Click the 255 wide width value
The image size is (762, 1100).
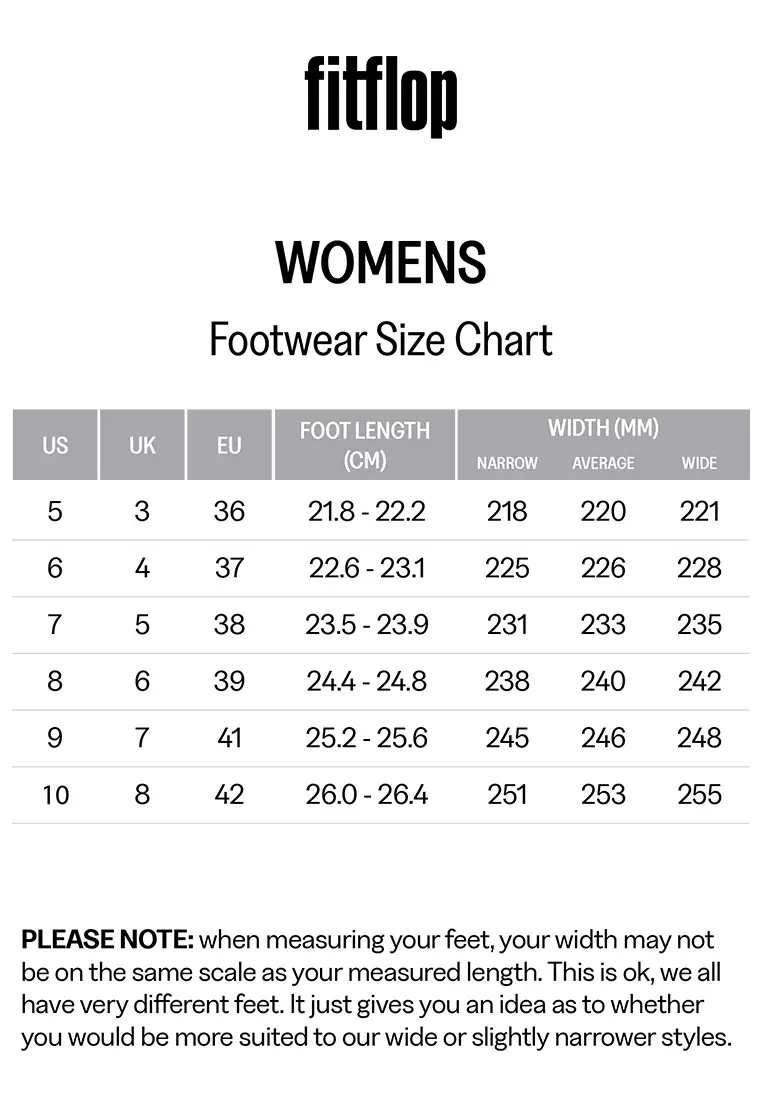point(699,795)
